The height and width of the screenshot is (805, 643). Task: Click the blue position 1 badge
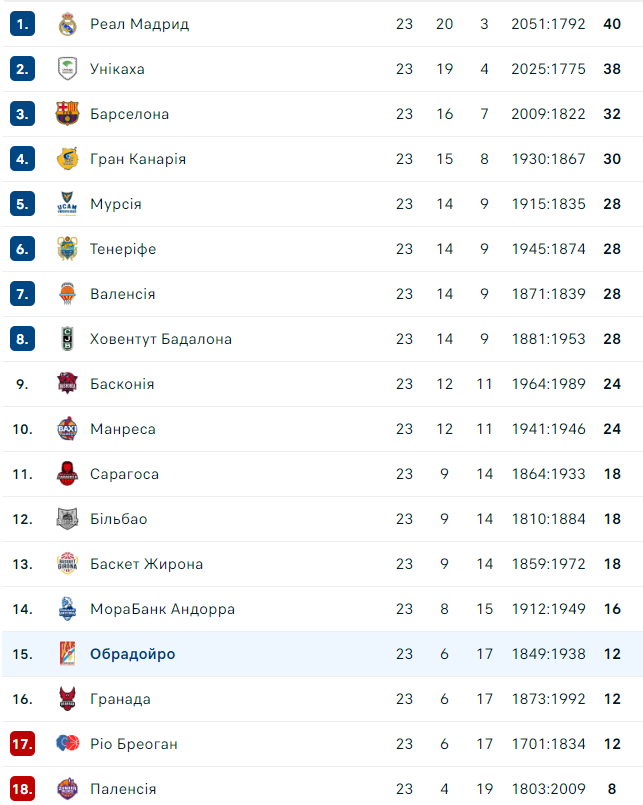click(x=23, y=24)
